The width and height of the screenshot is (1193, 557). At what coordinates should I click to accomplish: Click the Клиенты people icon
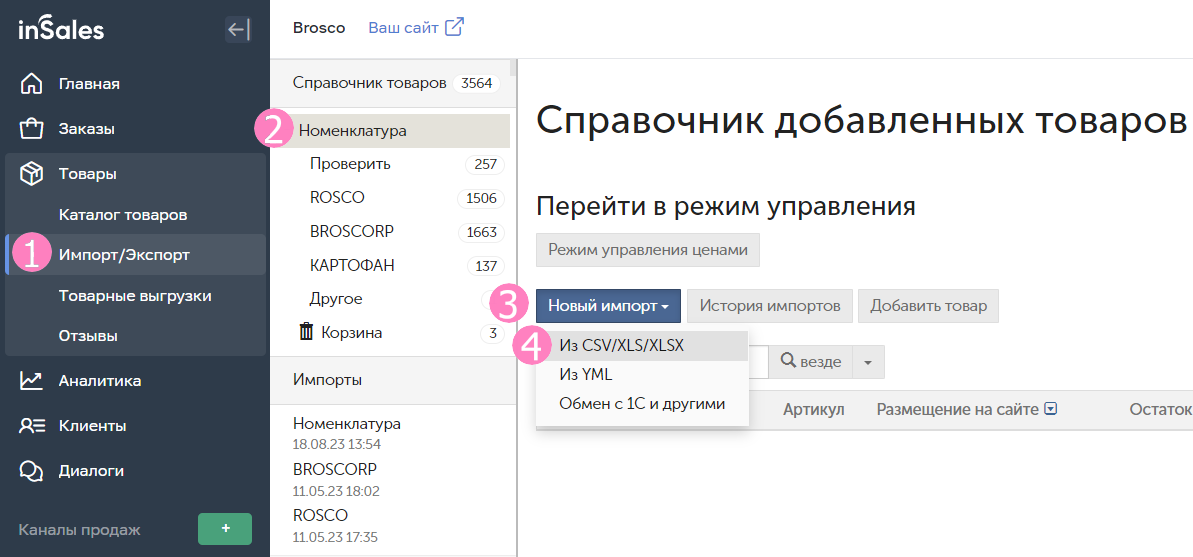click(30, 426)
